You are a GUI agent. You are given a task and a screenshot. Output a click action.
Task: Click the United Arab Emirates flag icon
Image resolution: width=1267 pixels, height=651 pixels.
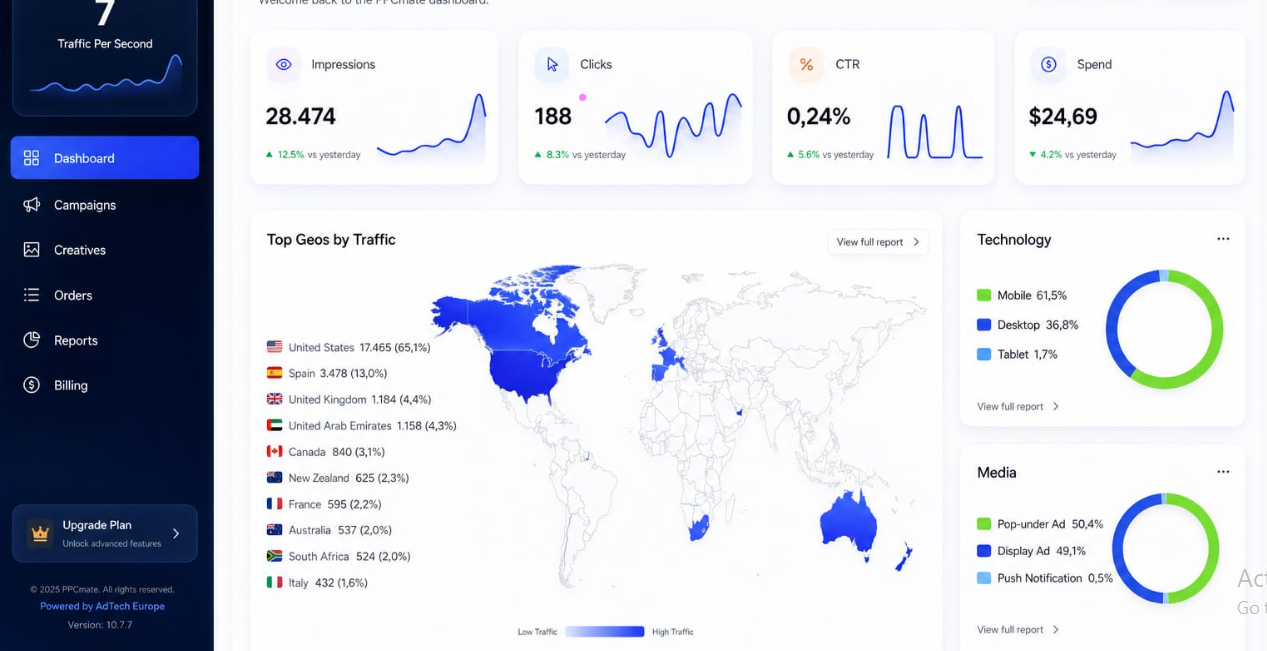click(x=274, y=425)
